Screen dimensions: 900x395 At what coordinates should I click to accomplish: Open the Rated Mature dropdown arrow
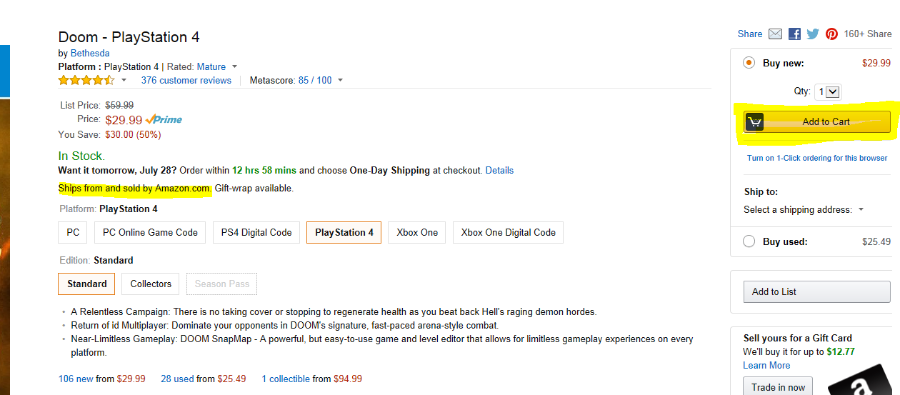pos(234,67)
